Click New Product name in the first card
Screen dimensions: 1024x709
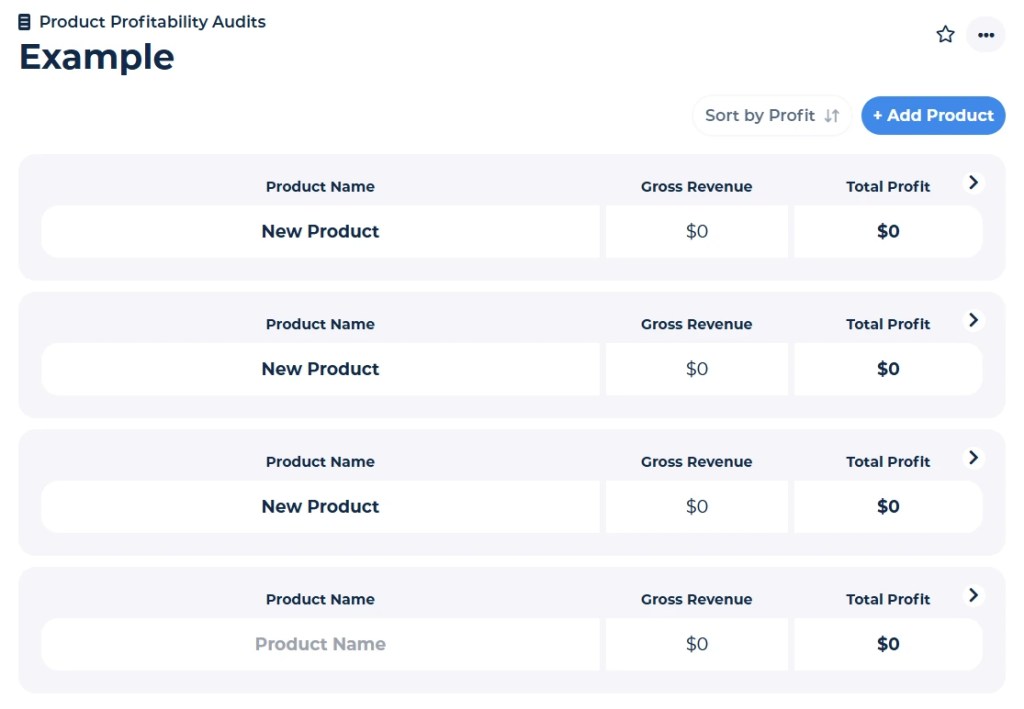[320, 231]
